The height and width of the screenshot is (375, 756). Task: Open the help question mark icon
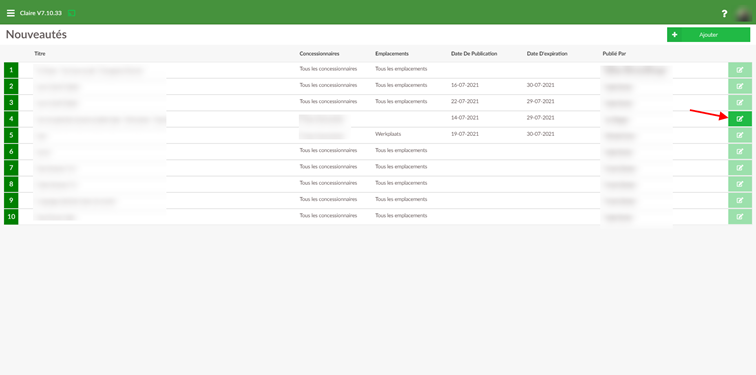pyautogui.click(x=724, y=14)
